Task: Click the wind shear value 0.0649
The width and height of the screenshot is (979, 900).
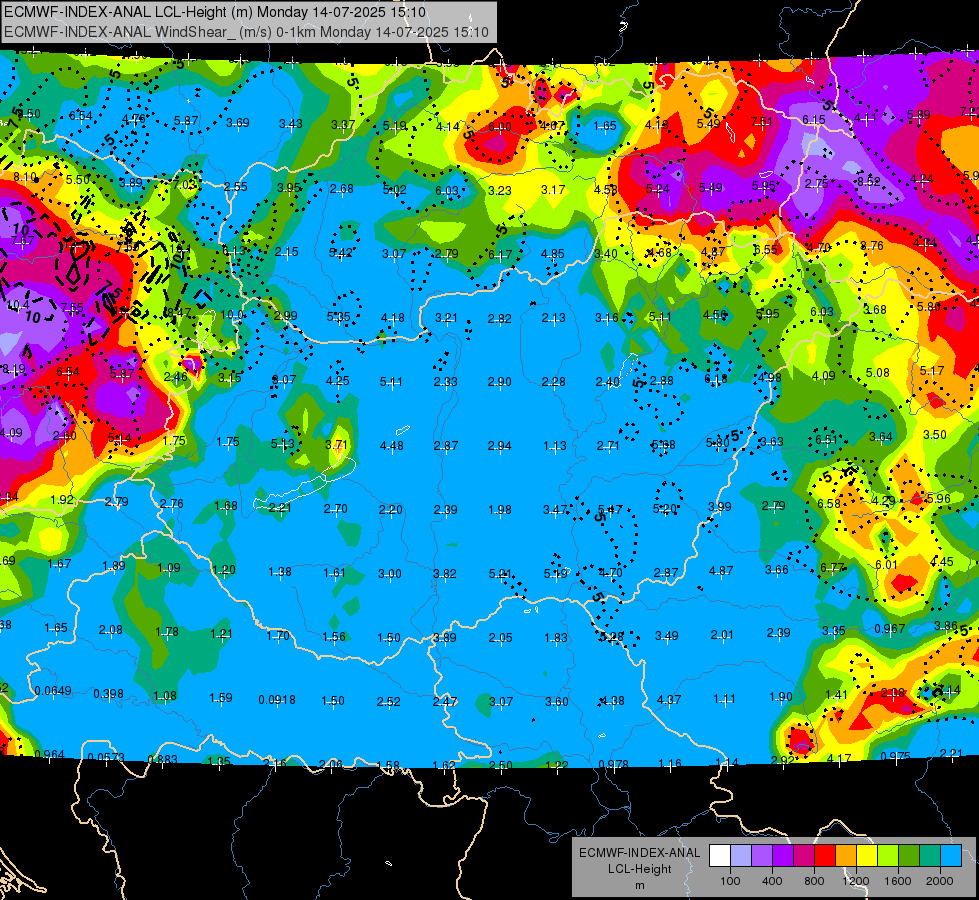Action: (53, 691)
